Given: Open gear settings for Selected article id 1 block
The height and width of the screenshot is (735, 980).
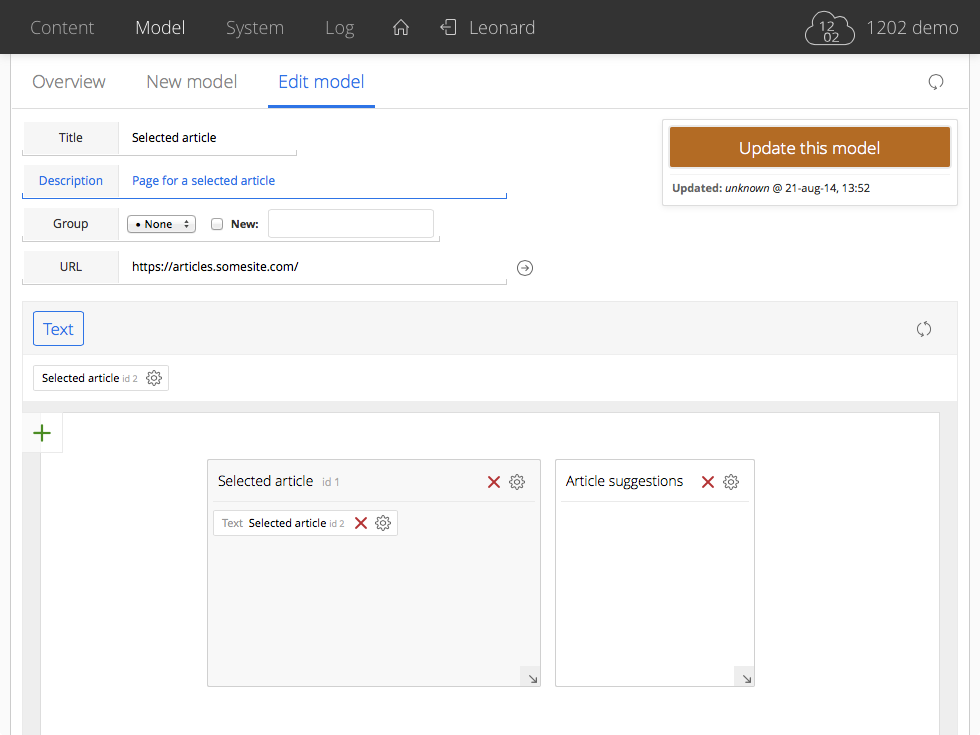Looking at the screenshot, I should 517,482.
